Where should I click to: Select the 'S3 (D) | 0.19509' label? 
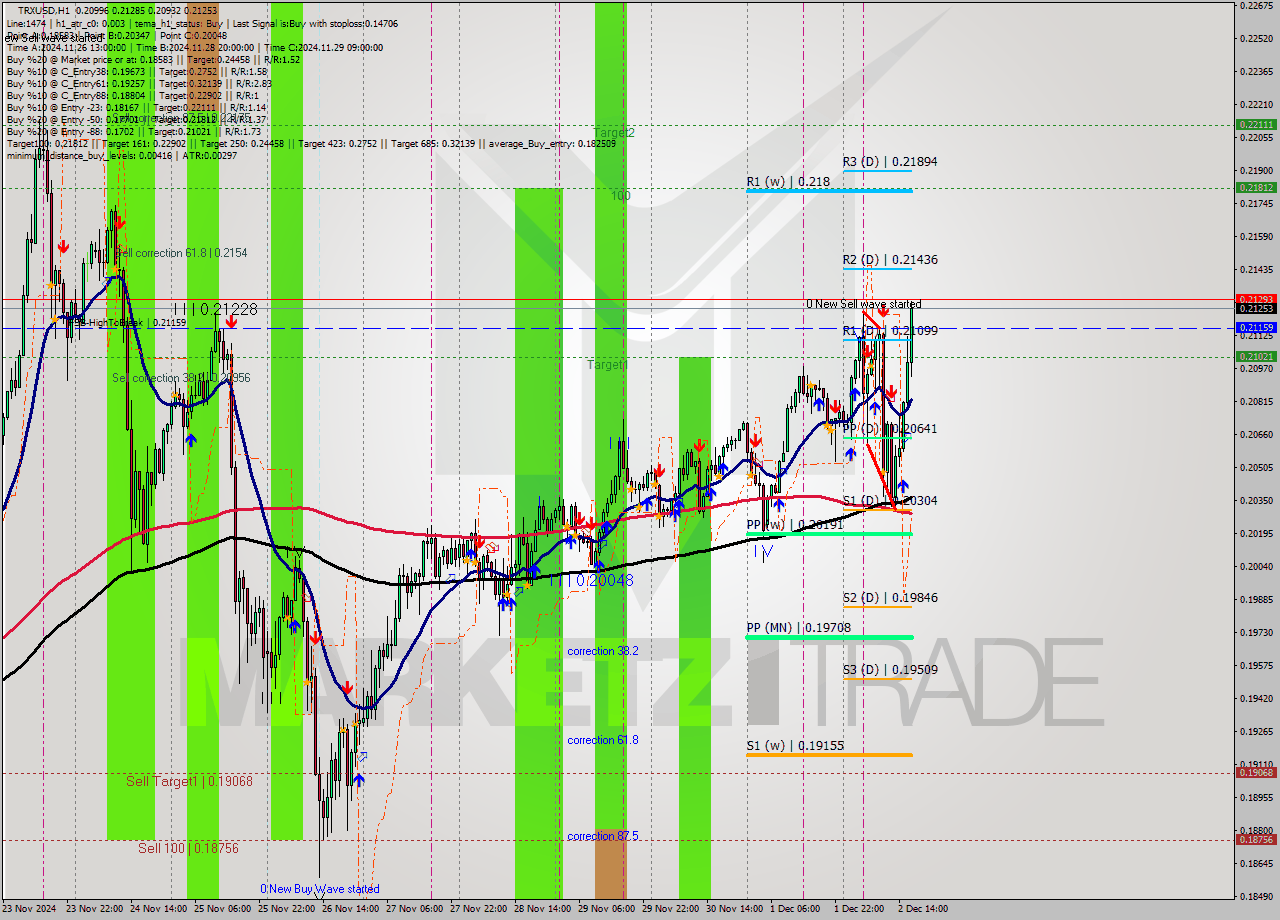click(x=889, y=670)
